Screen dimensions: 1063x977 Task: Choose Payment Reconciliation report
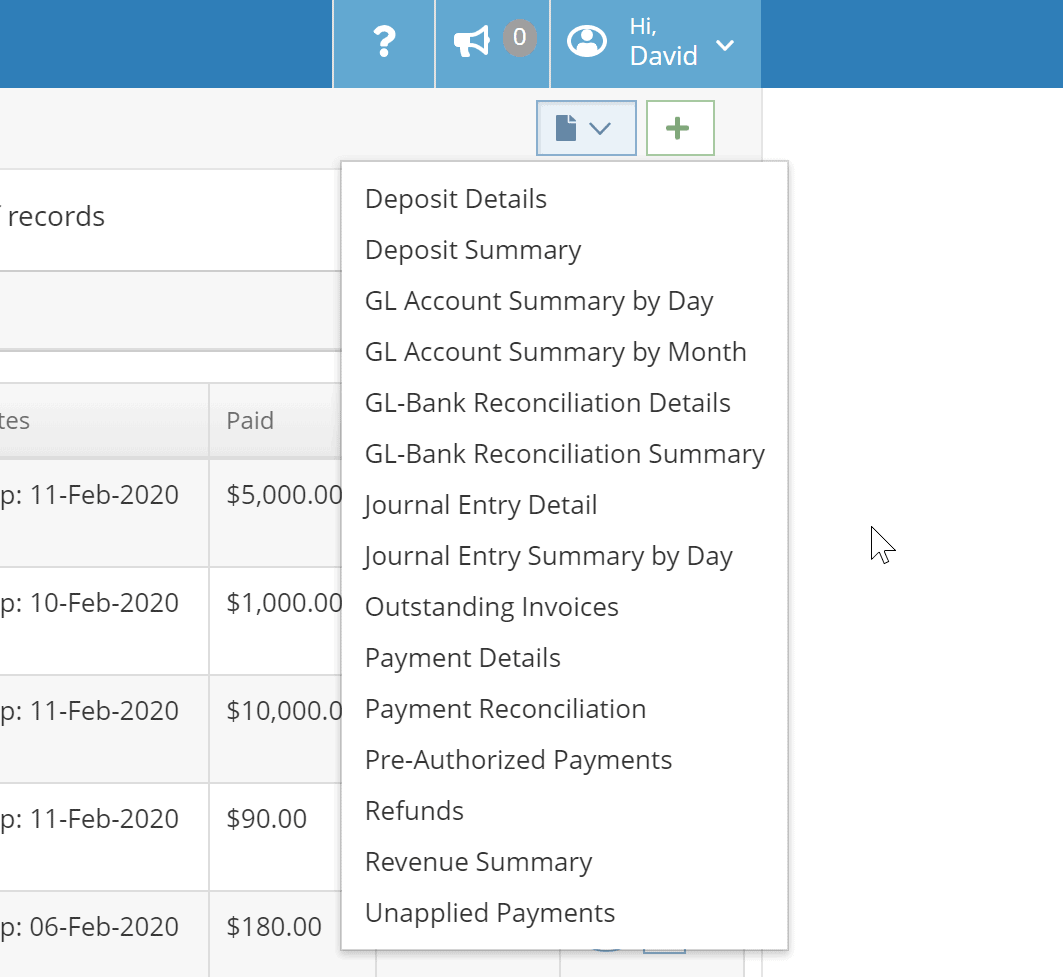click(505, 709)
